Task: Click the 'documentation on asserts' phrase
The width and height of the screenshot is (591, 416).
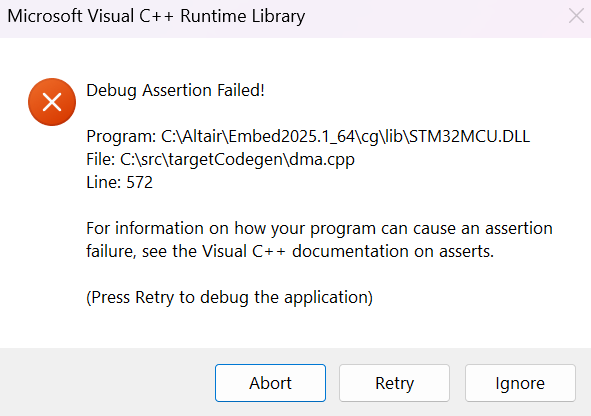Action: [x=393, y=251]
